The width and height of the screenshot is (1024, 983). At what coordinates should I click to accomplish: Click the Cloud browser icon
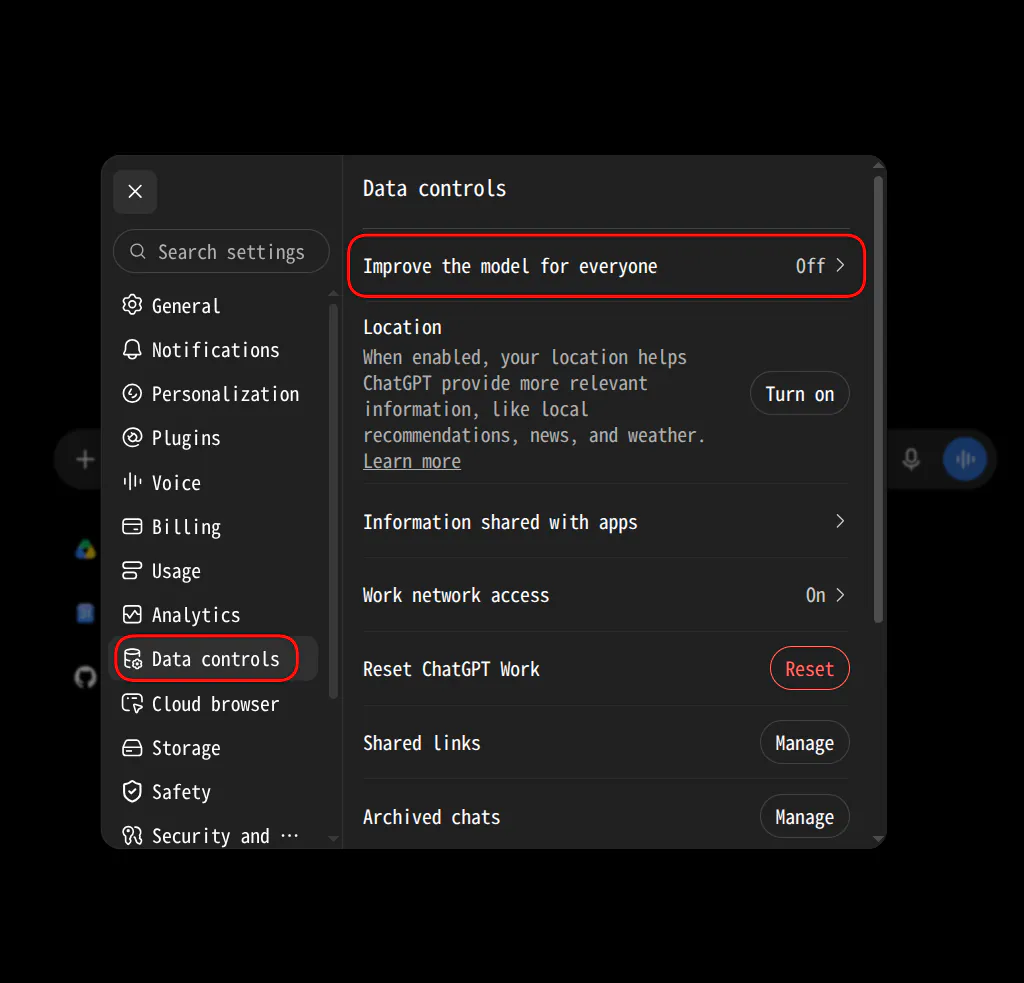click(132, 703)
